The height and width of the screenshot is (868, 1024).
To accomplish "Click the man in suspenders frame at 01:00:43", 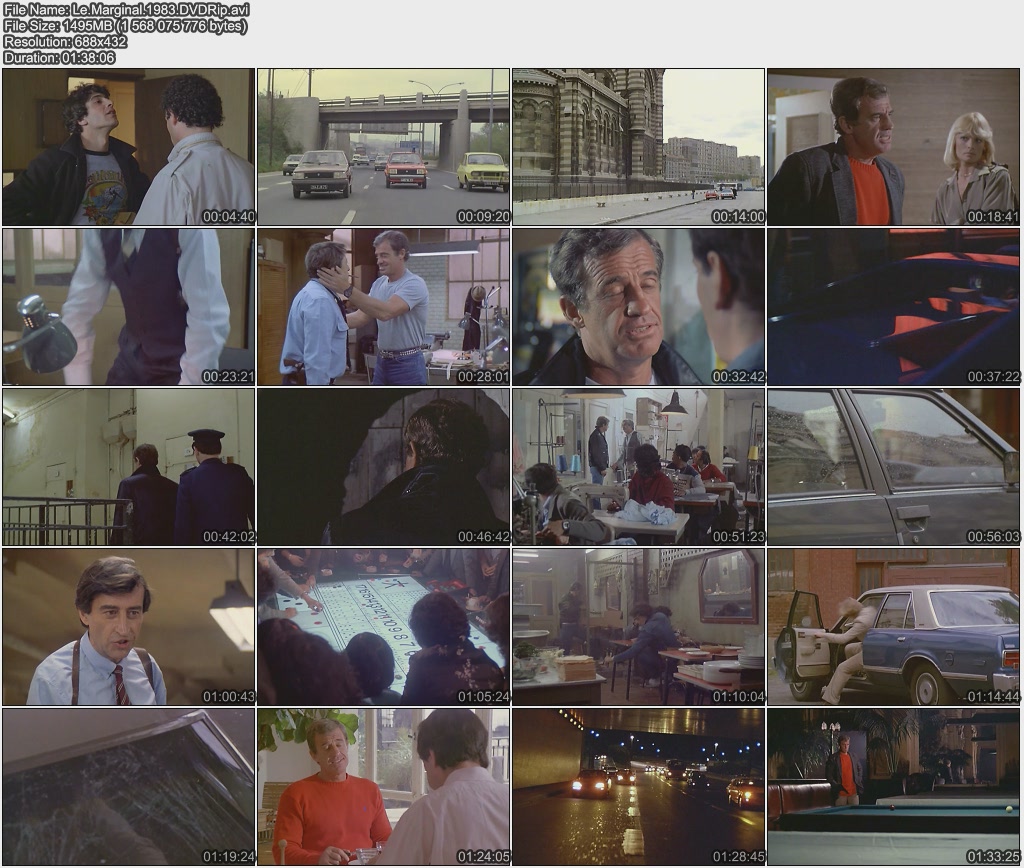I will click(129, 627).
